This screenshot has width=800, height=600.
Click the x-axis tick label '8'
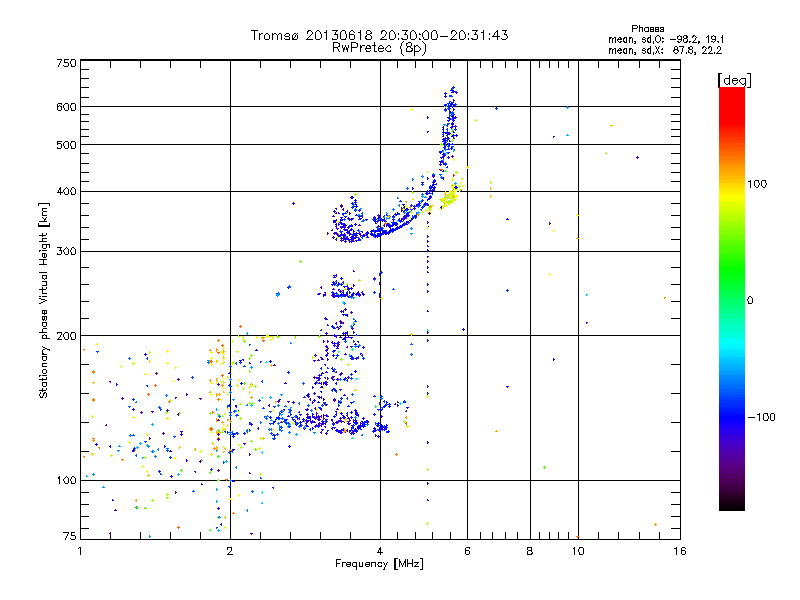coord(530,551)
